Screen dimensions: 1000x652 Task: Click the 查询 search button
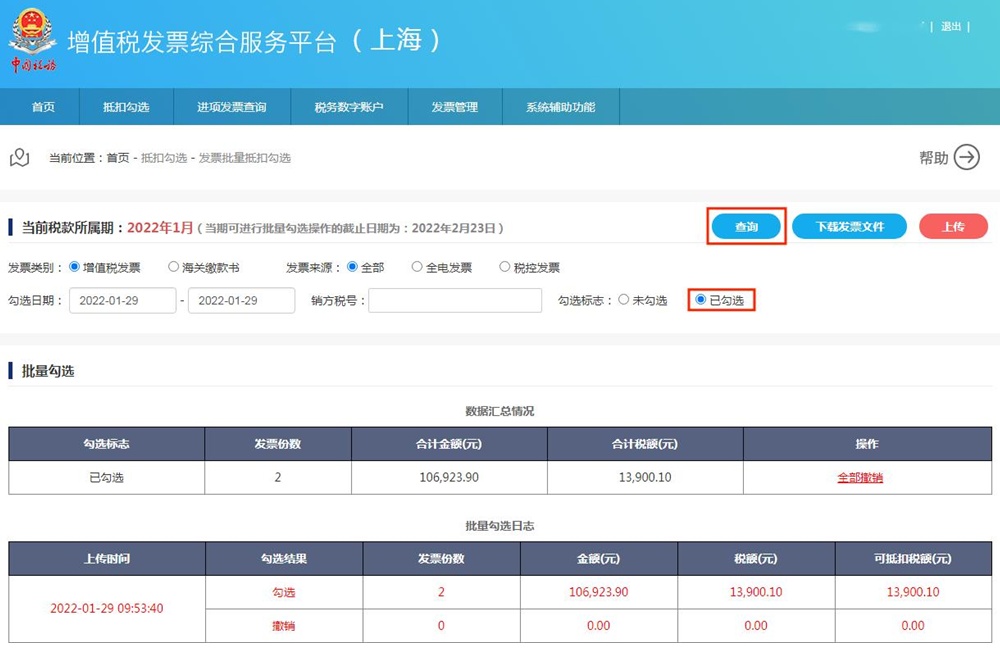point(746,227)
